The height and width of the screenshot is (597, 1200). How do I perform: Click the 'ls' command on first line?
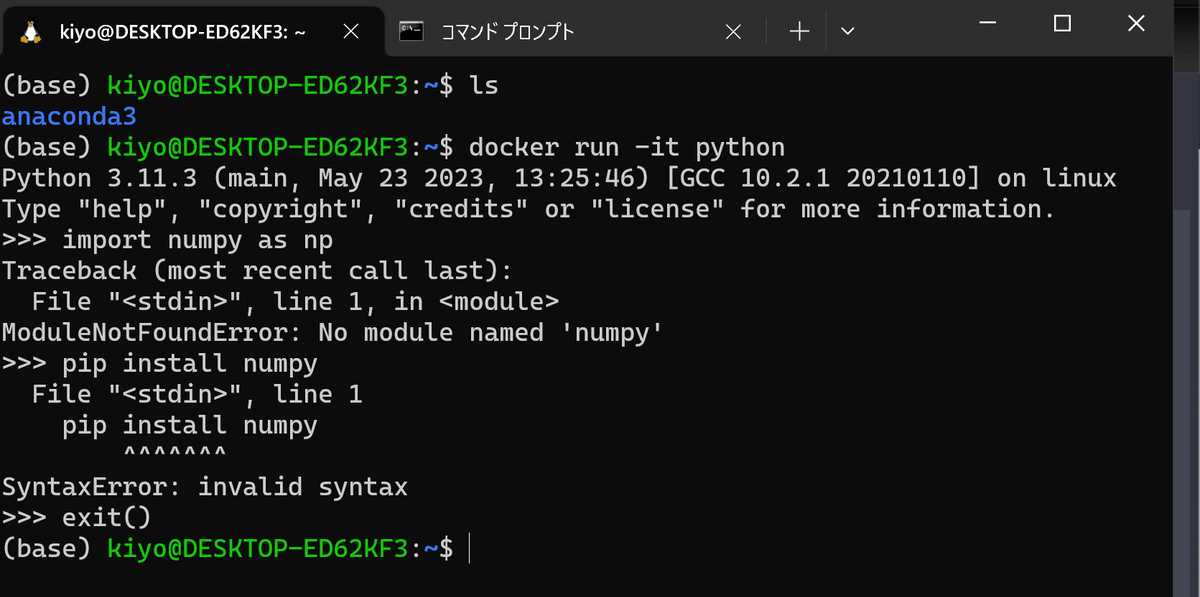click(484, 86)
